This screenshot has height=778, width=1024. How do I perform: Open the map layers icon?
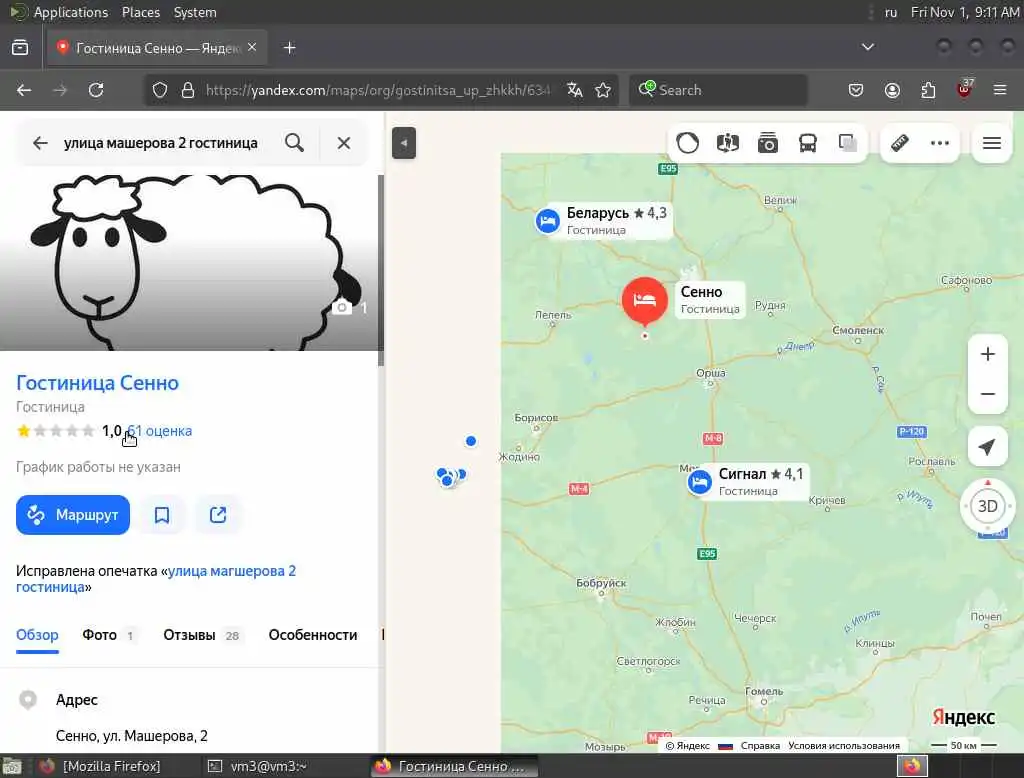[x=848, y=143]
